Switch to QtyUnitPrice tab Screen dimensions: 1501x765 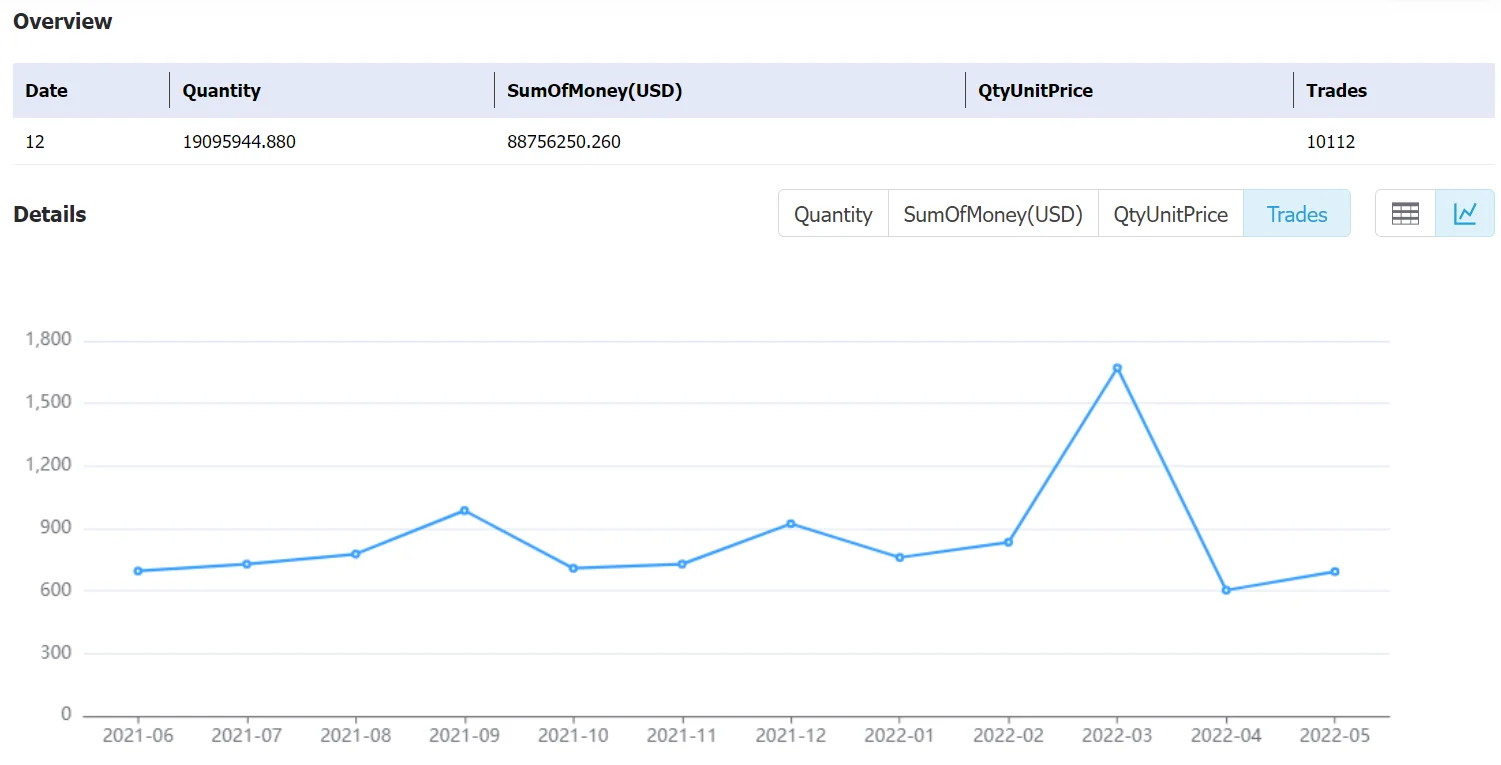1170,214
